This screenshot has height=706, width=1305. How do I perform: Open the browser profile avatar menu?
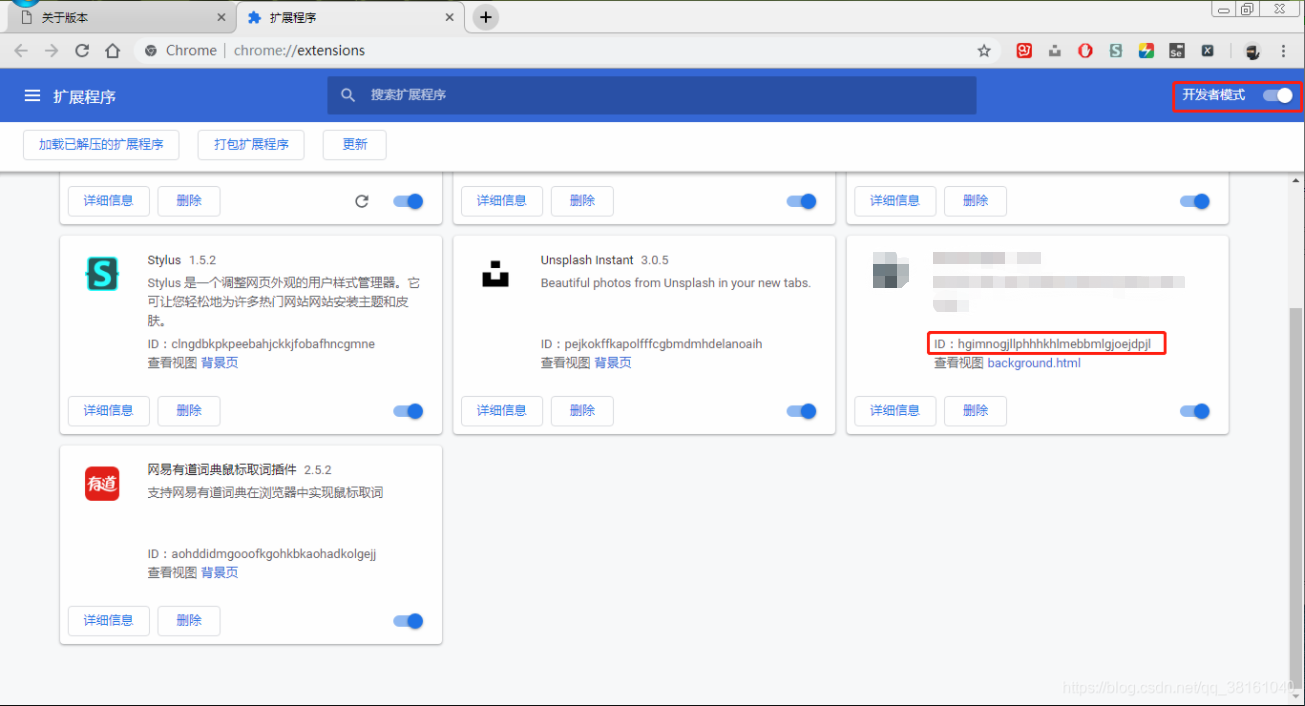tap(1252, 50)
